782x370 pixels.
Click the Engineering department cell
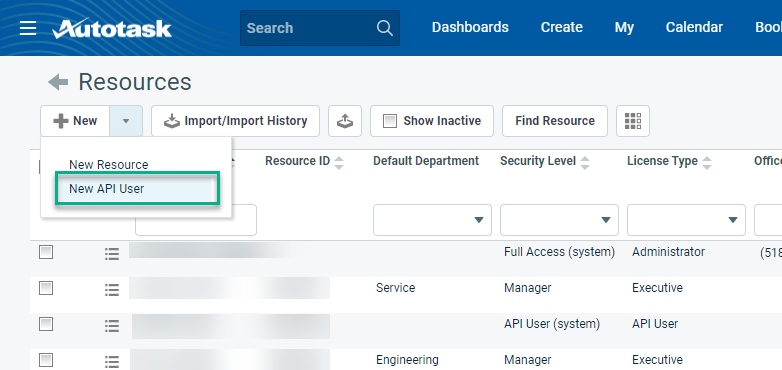pyautogui.click(x=407, y=360)
